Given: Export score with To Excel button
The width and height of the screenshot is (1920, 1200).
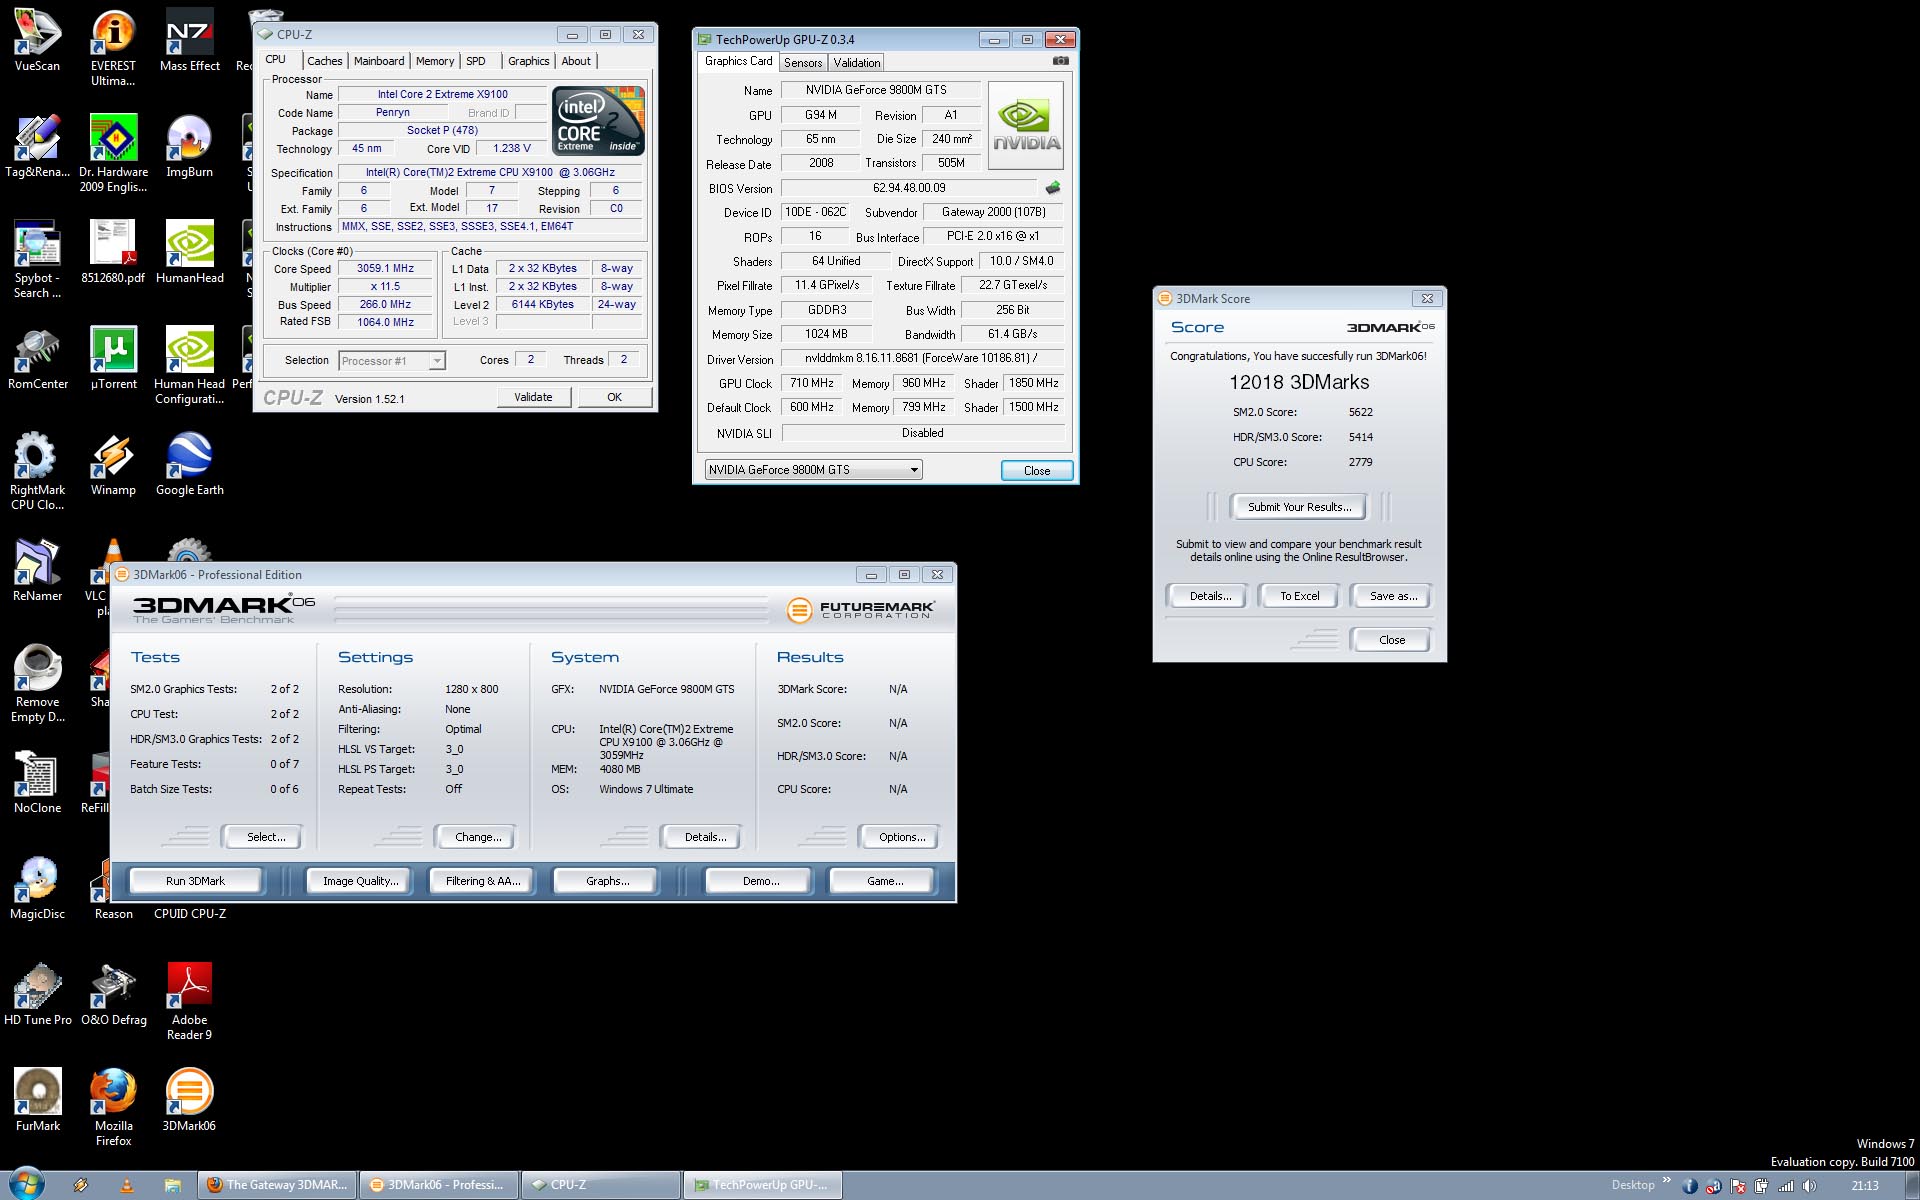Looking at the screenshot, I should (x=1300, y=596).
